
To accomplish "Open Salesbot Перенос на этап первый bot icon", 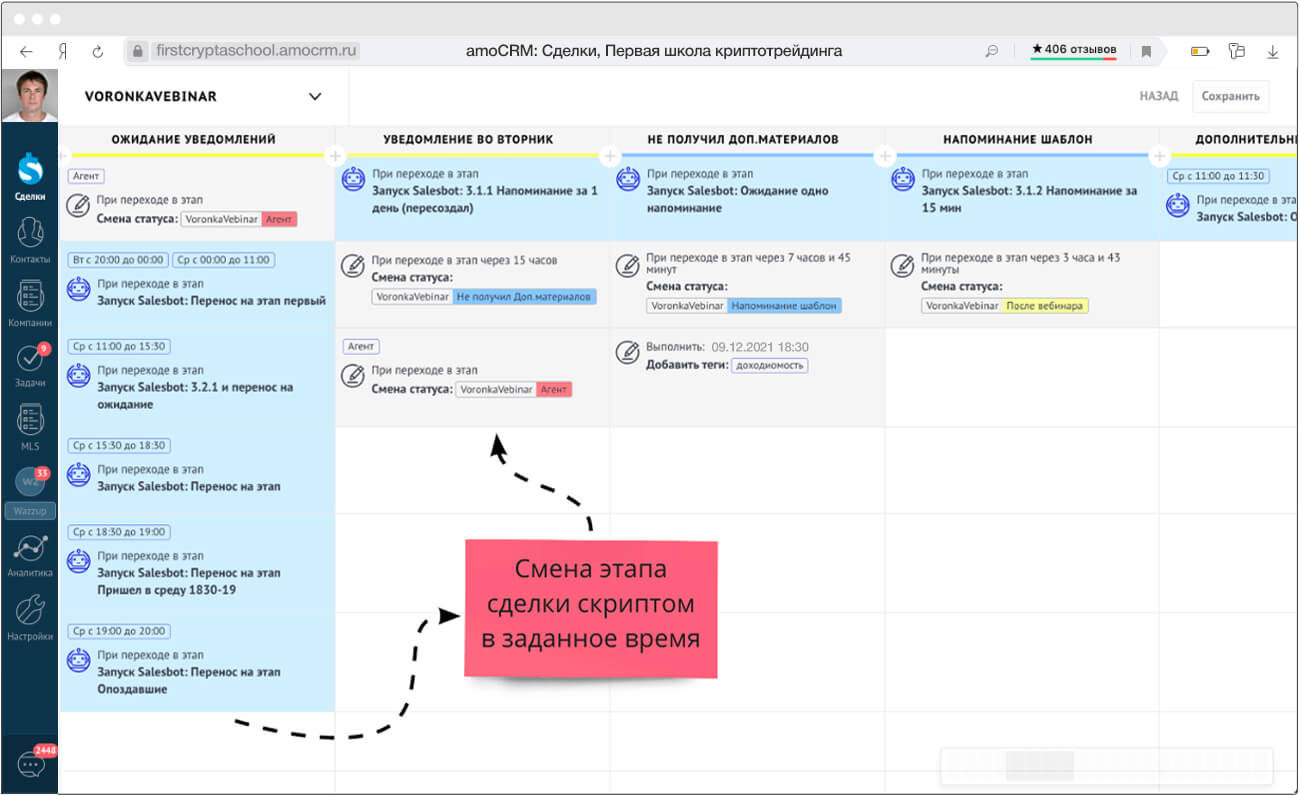I will tap(79, 290).
